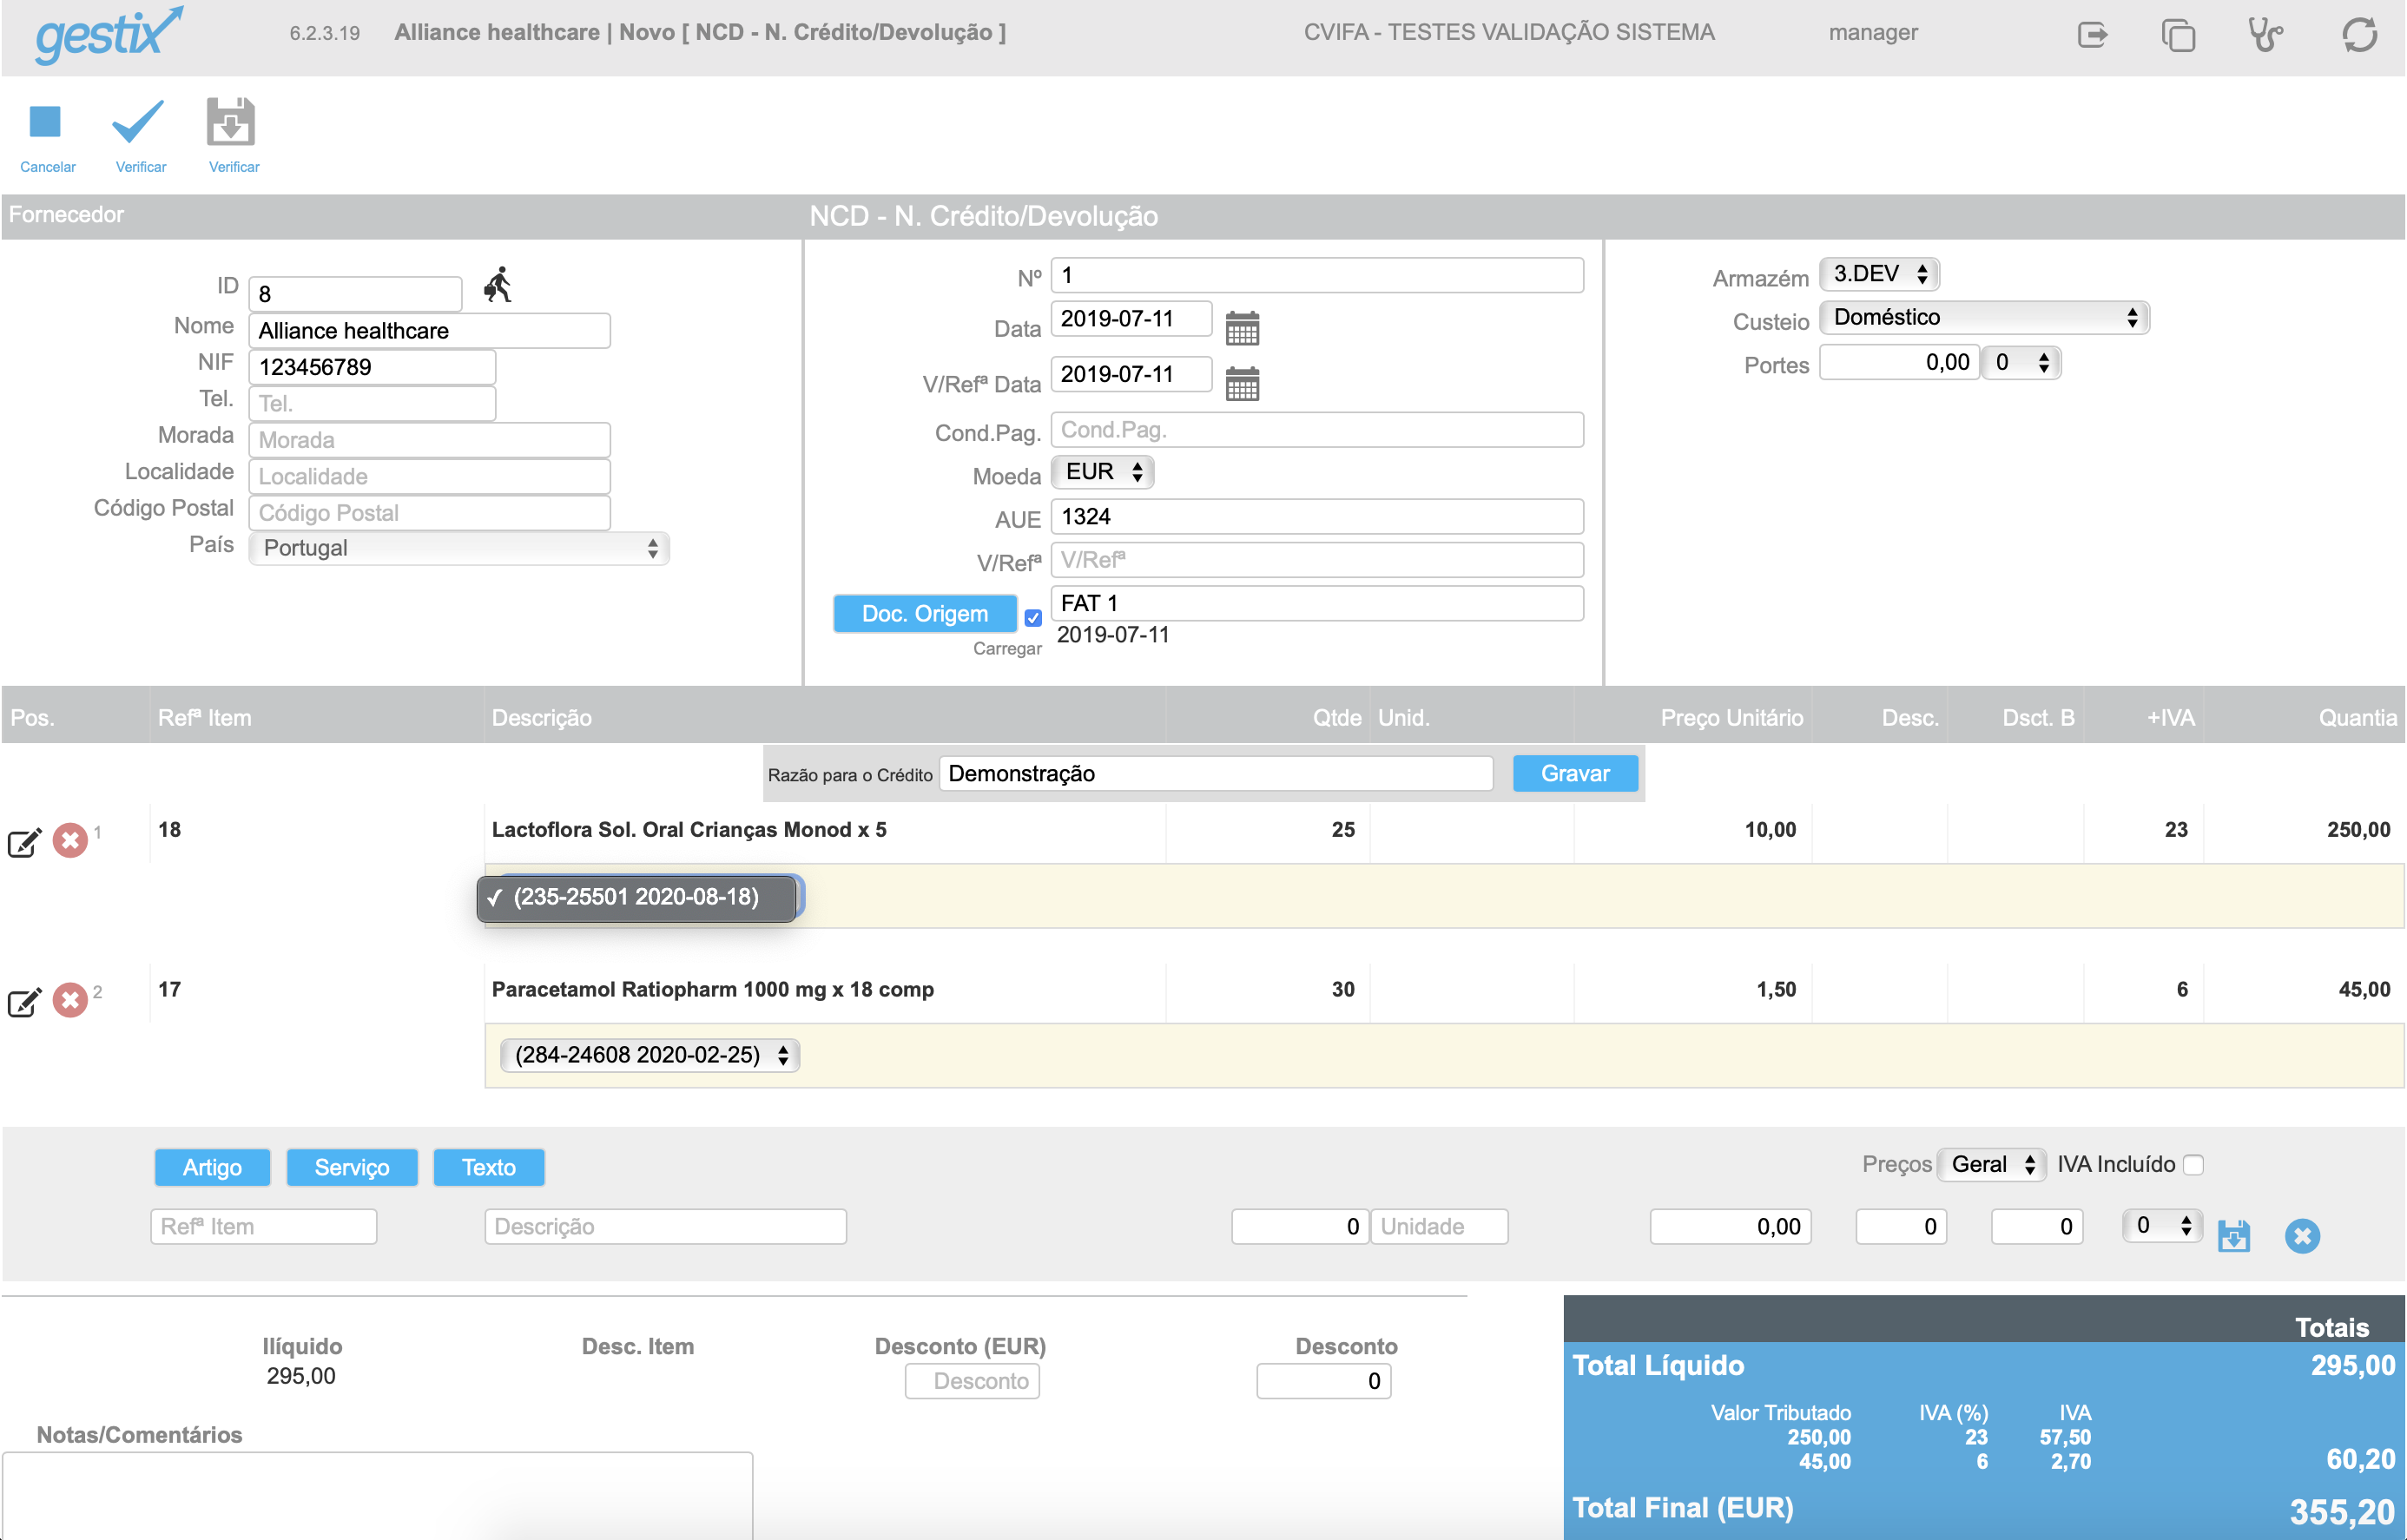This screenshot has height=1540, width=2407.
Task: Click the Texto button
Action: pyautogui.click(x=489, y=1168)
